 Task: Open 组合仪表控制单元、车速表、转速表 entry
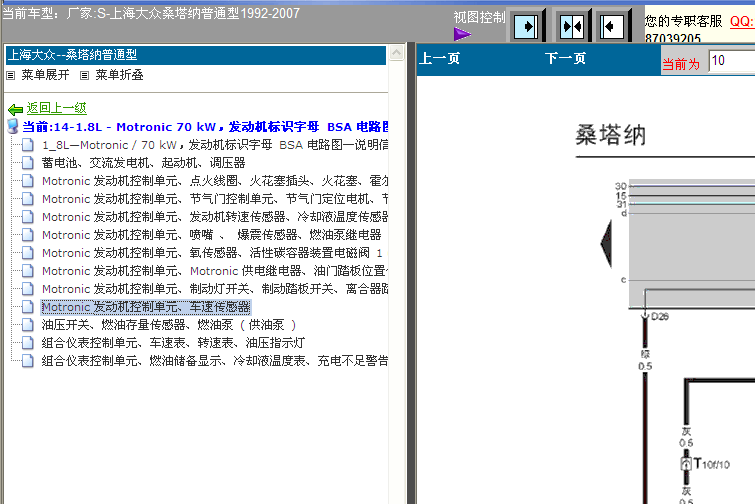[x=173, y=343]
